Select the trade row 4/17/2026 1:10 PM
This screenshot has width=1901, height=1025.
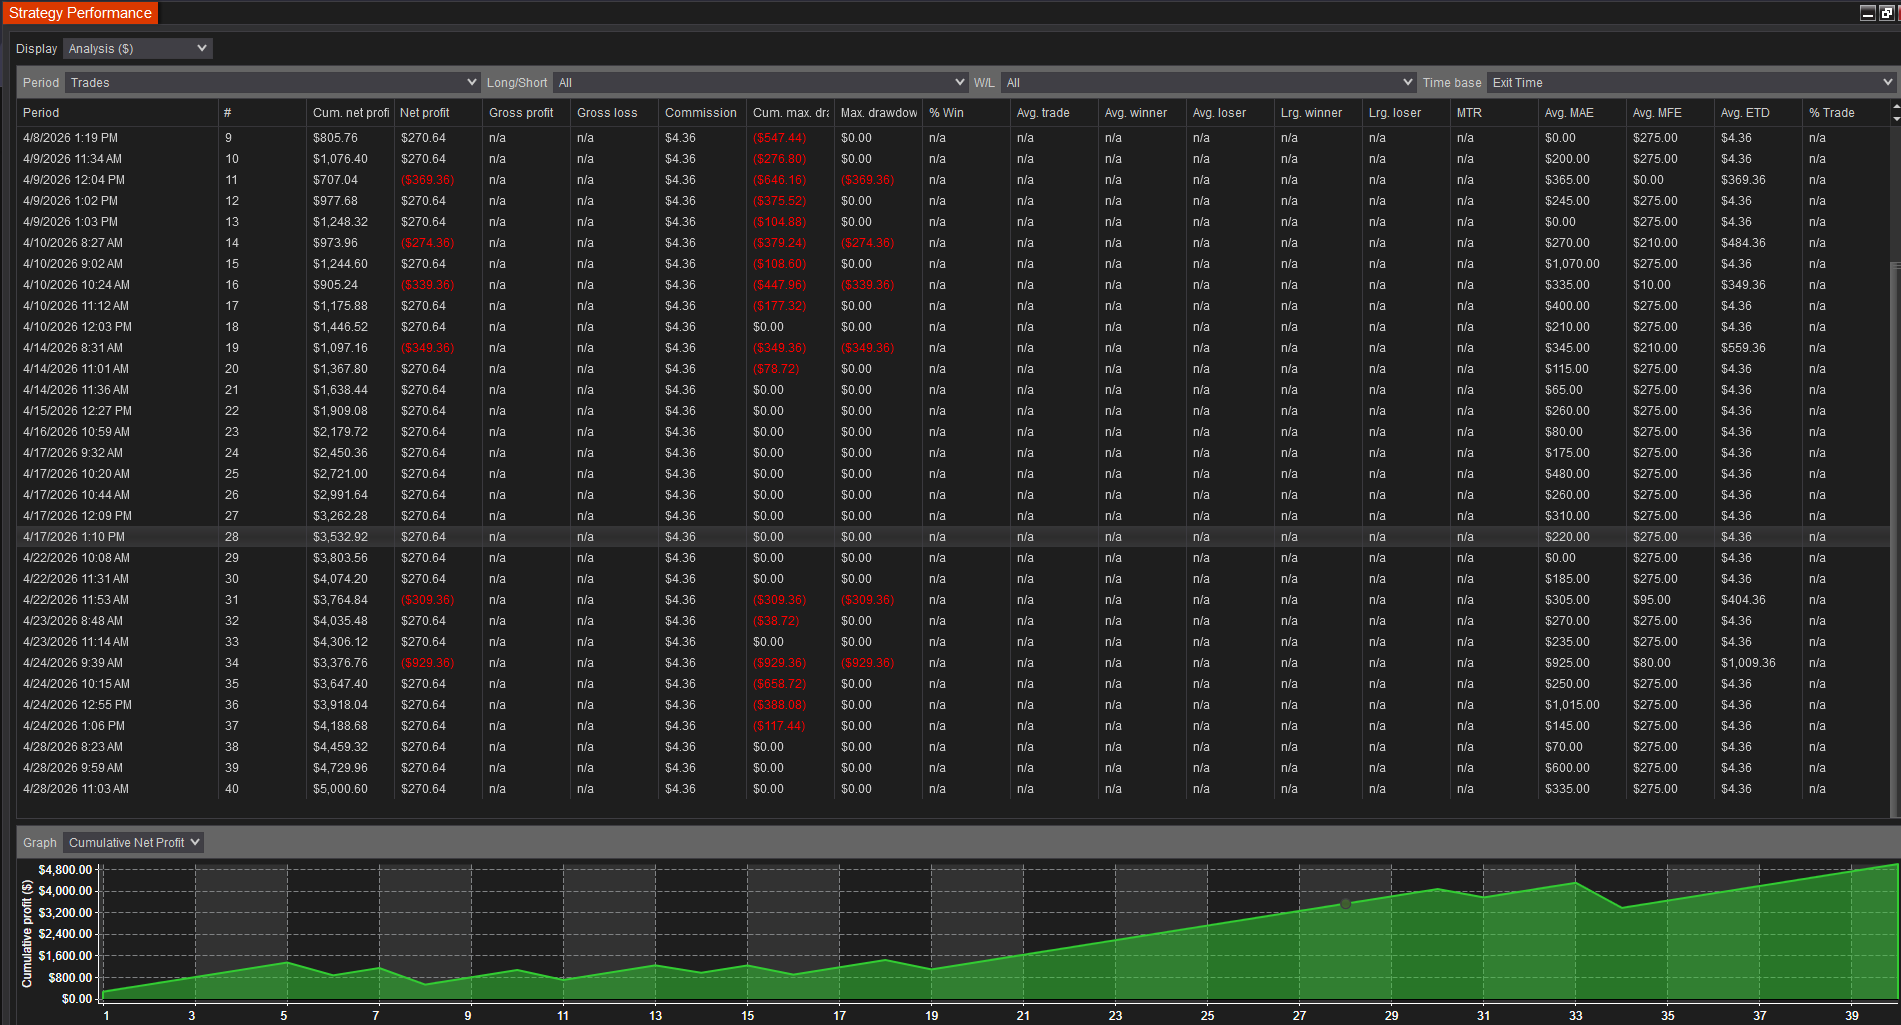tap(953, 537)
